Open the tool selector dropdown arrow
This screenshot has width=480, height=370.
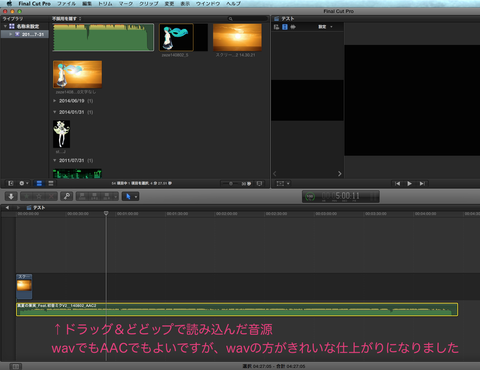click(136, 197)
